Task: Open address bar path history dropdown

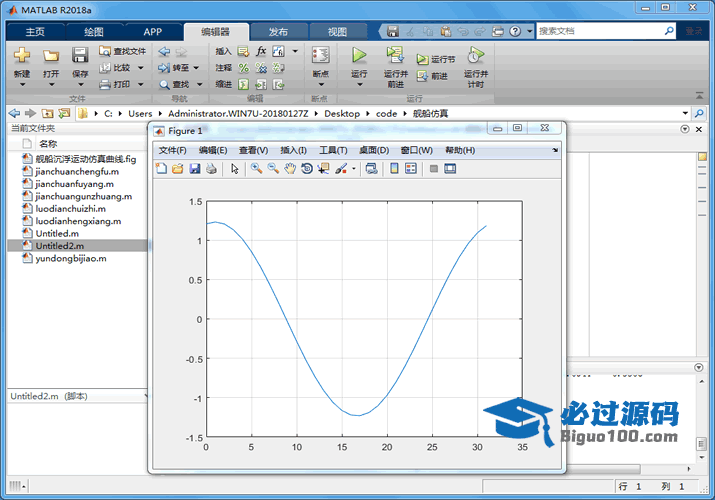Action: [685, 113]
